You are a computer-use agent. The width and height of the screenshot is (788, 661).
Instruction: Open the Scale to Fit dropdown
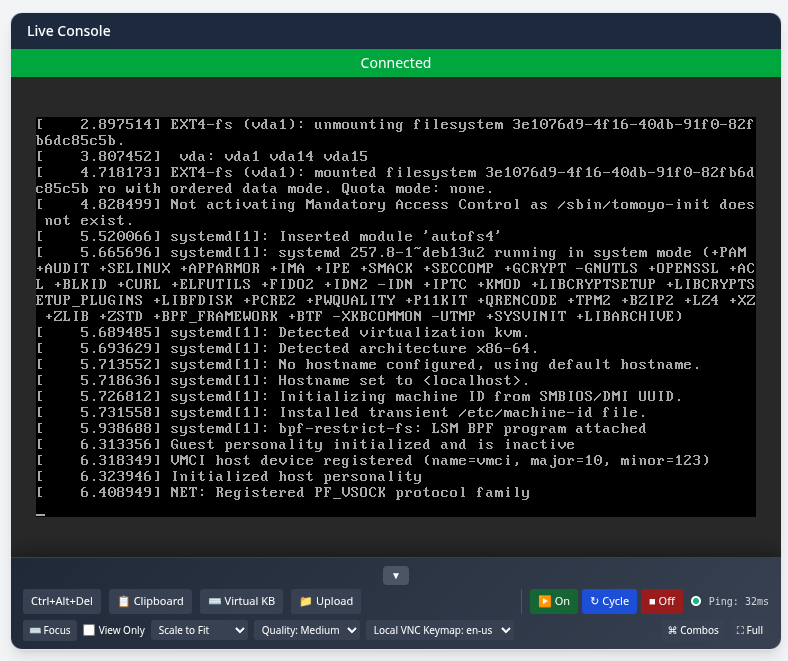[x=199, y=630]
